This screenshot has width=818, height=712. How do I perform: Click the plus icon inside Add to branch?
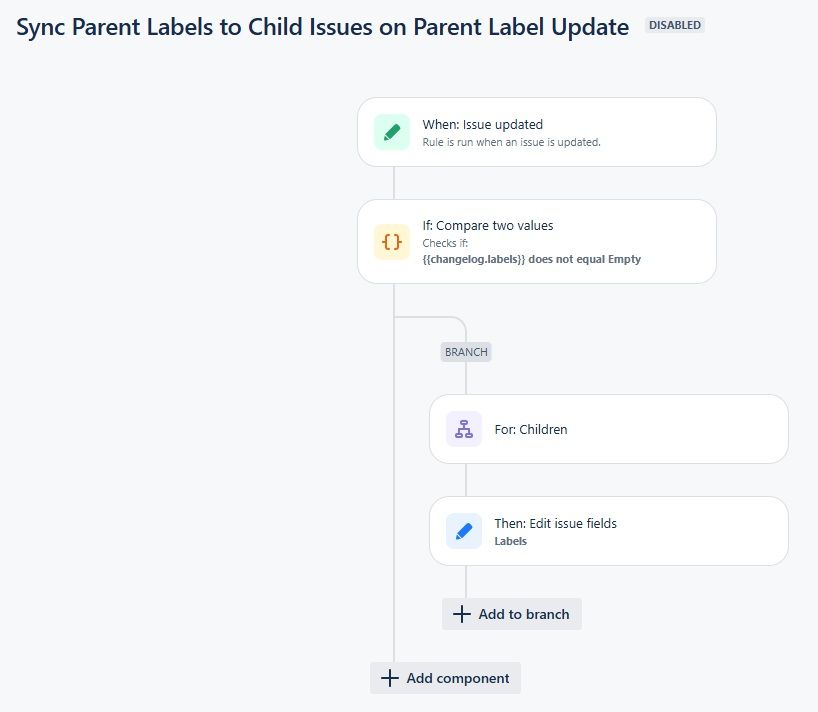[x=462, y=613]
